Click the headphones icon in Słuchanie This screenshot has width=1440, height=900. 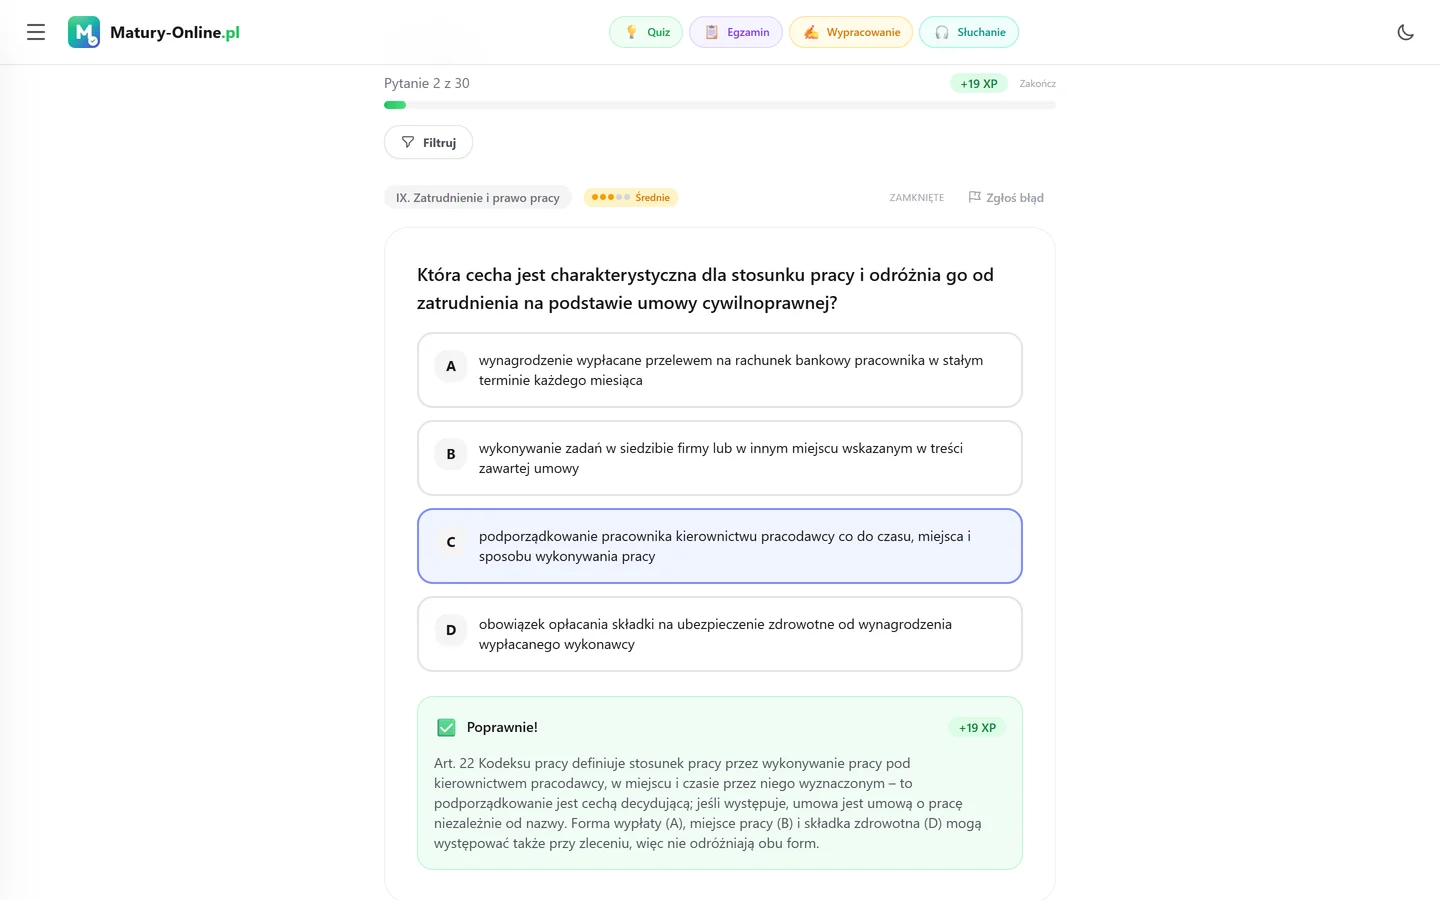(942, 32)
